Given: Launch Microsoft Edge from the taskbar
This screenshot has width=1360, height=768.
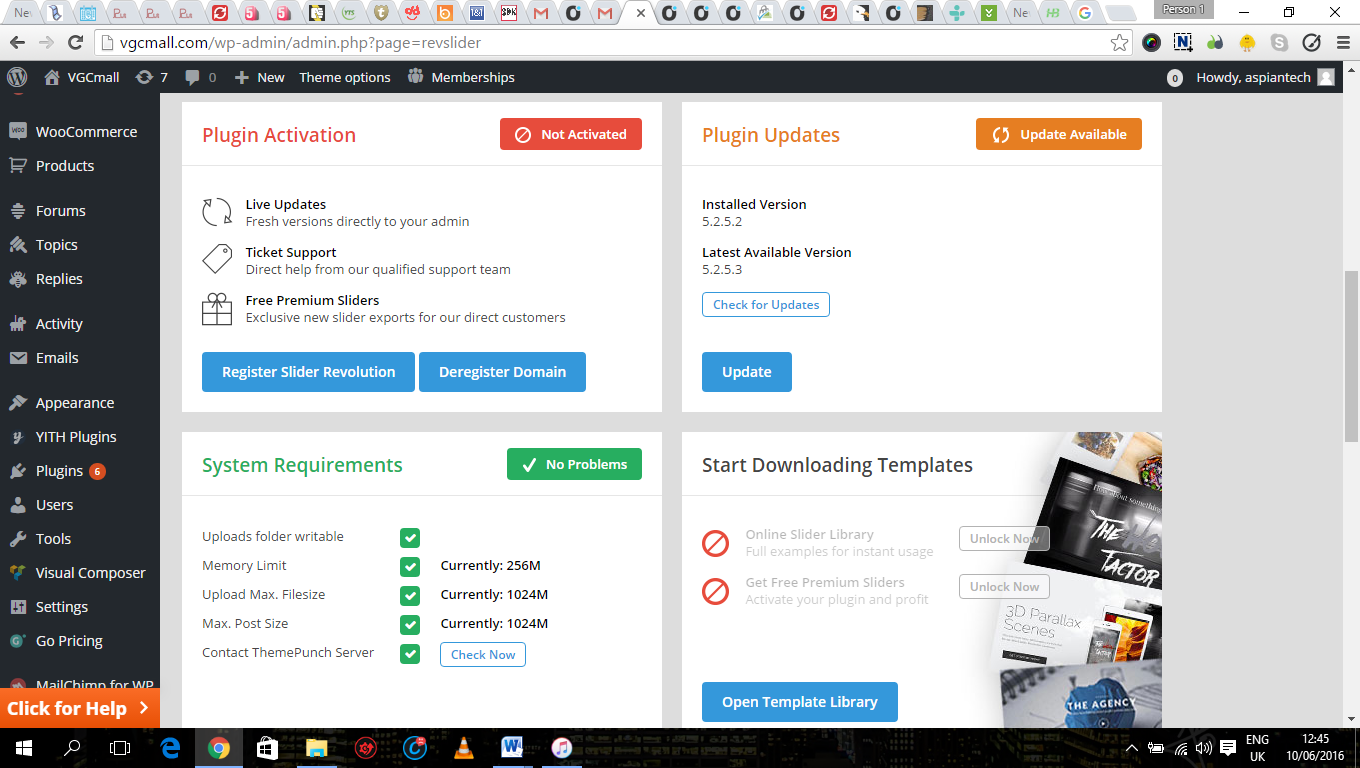Looking at the screenshot, I should (x=170, y=747).
